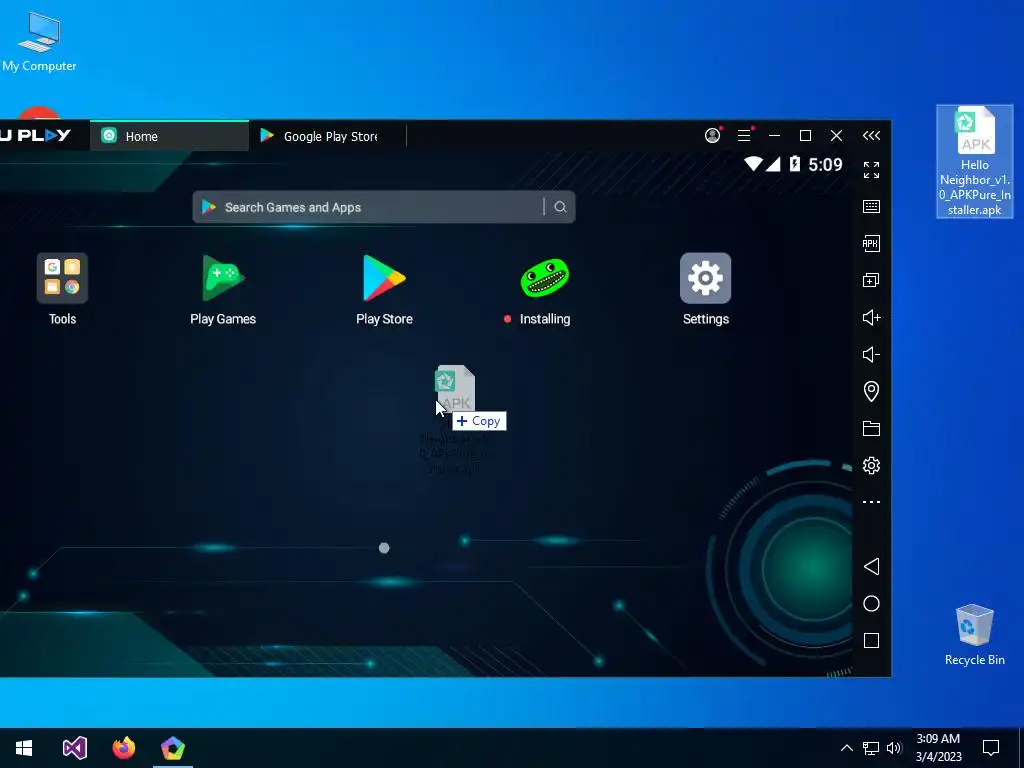The height and width of the screenshot is (768, 1024).
Task: Increase volume with sidebar speaker plus
Action: 871,318
